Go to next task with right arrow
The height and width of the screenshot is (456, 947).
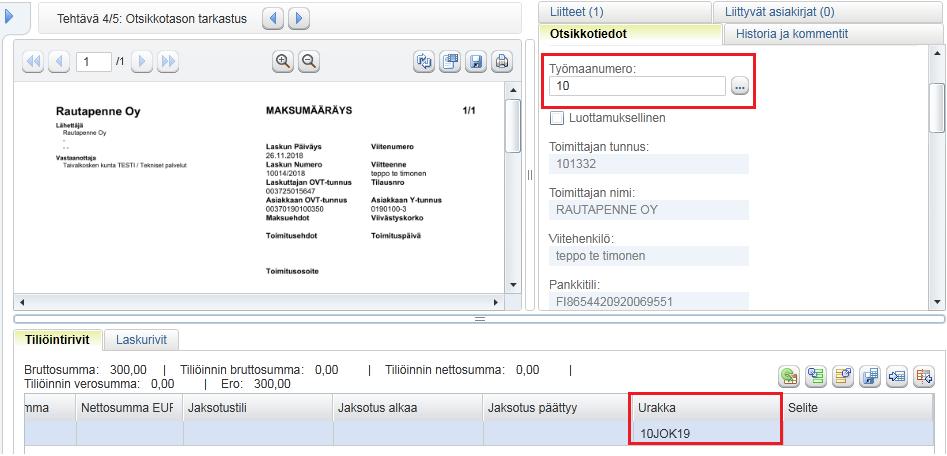pos(299,19)
